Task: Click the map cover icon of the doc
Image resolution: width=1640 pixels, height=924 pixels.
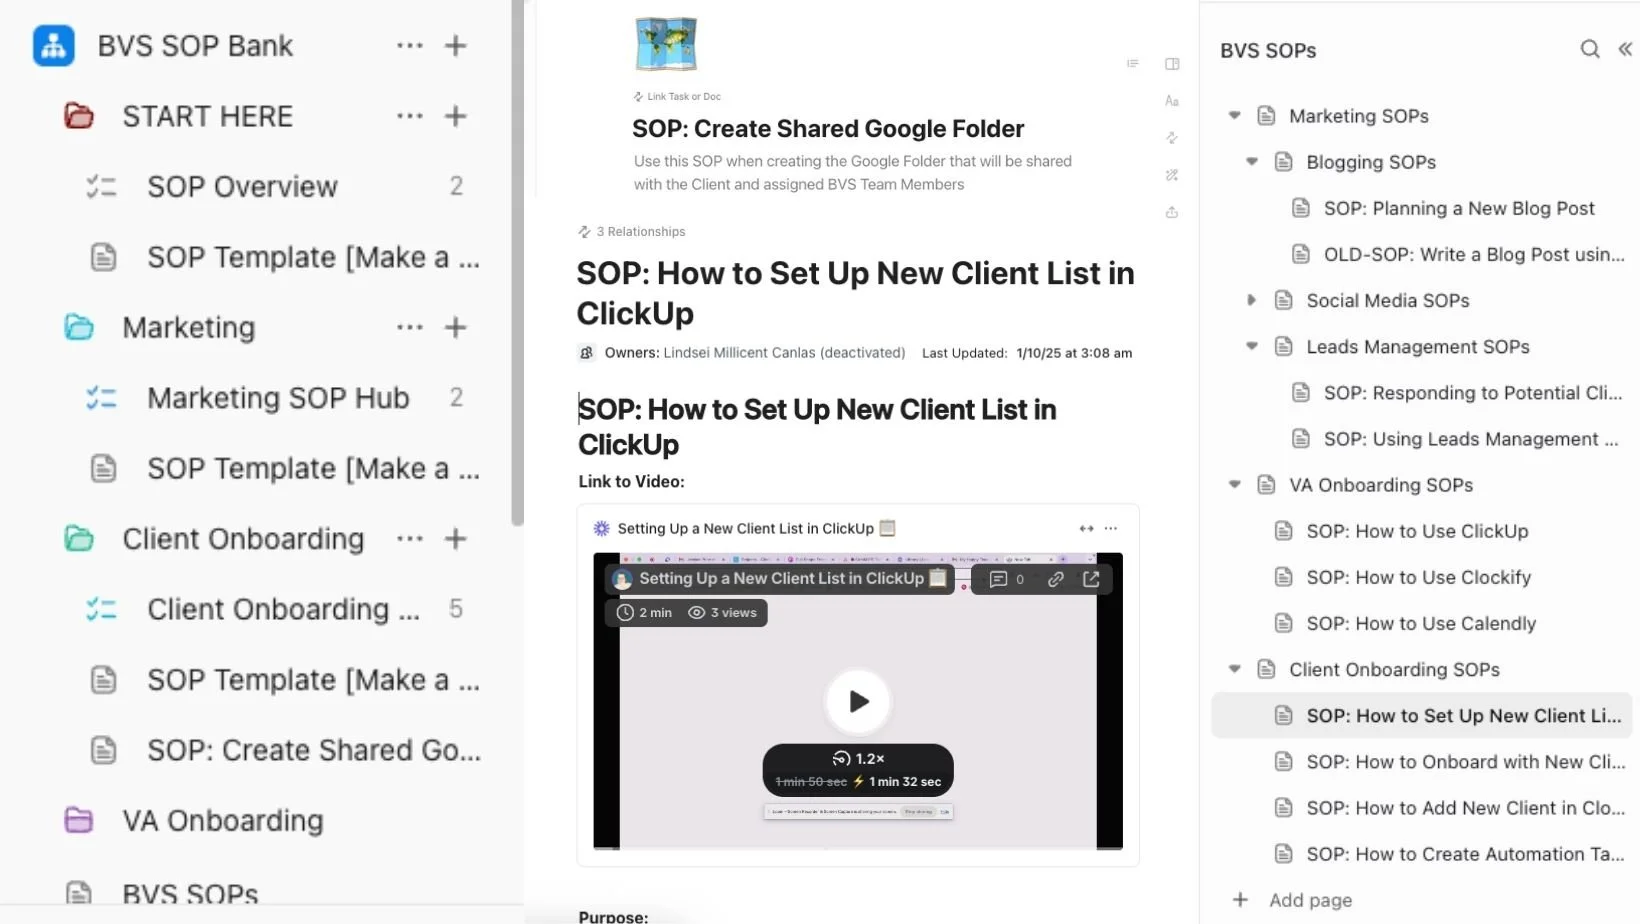Action: point(666,44)
